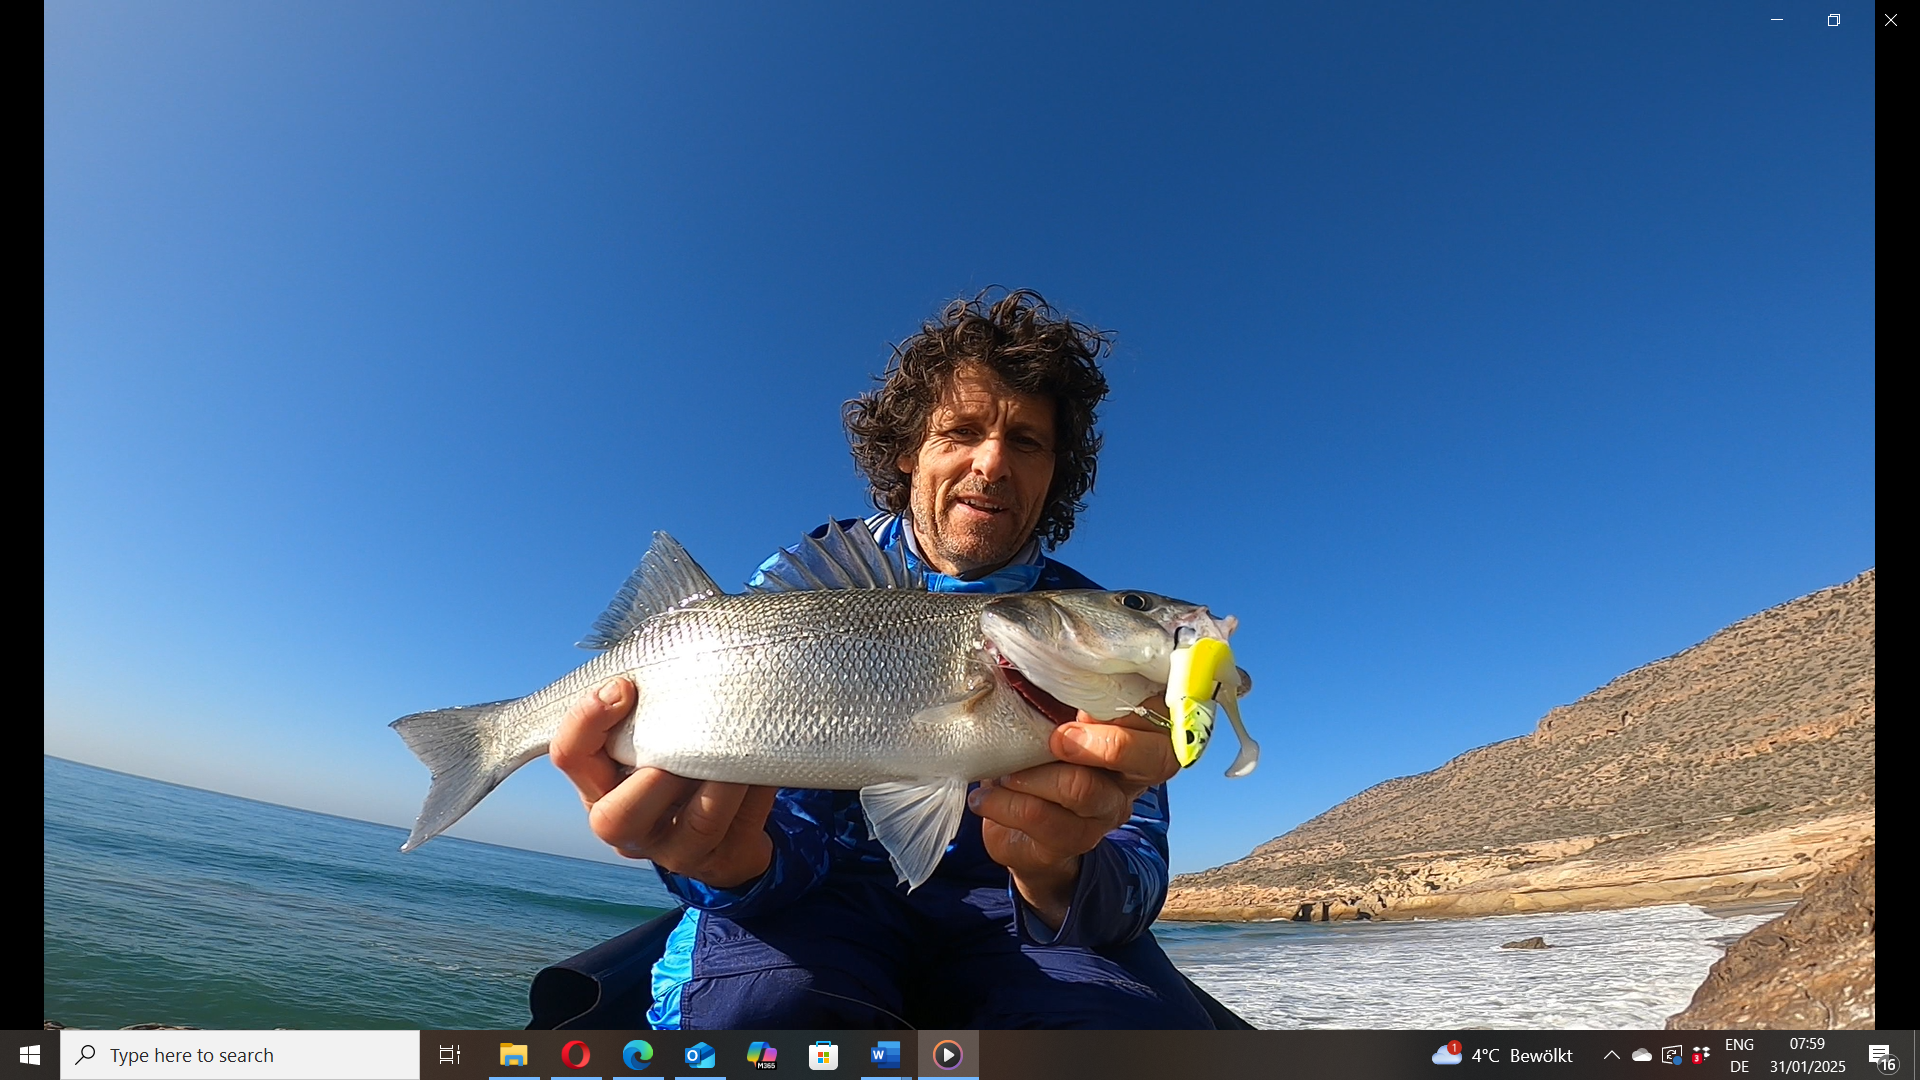Open Microsoft Edge from the taskbar
1920x1080 pixels.
tap(638, 1055)
